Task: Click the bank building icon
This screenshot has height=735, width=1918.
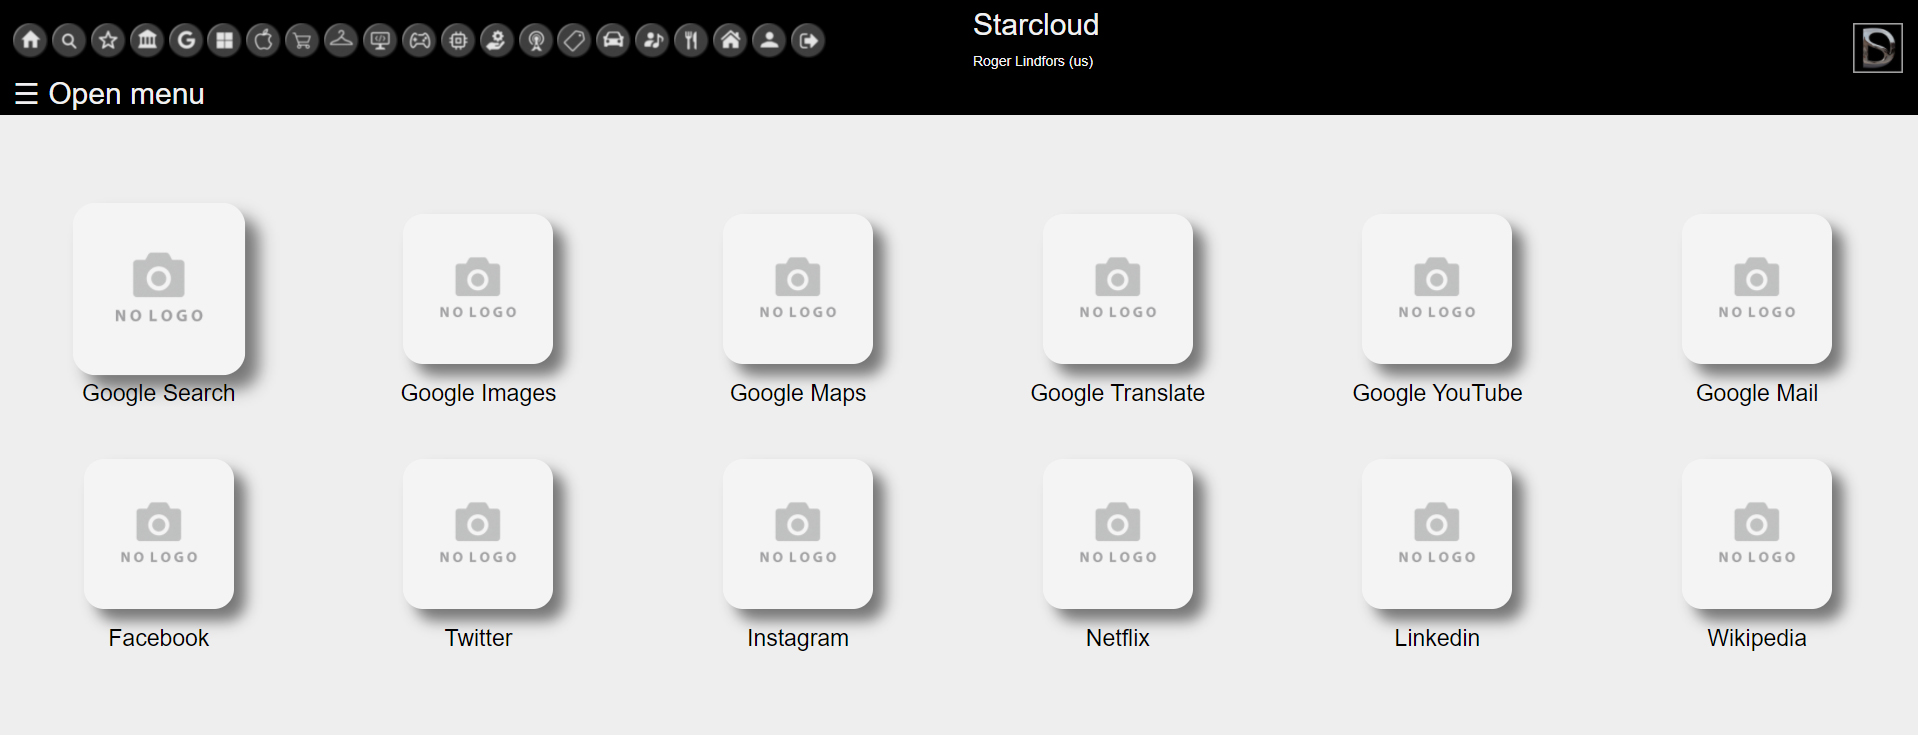Action: tap(147, 41)
